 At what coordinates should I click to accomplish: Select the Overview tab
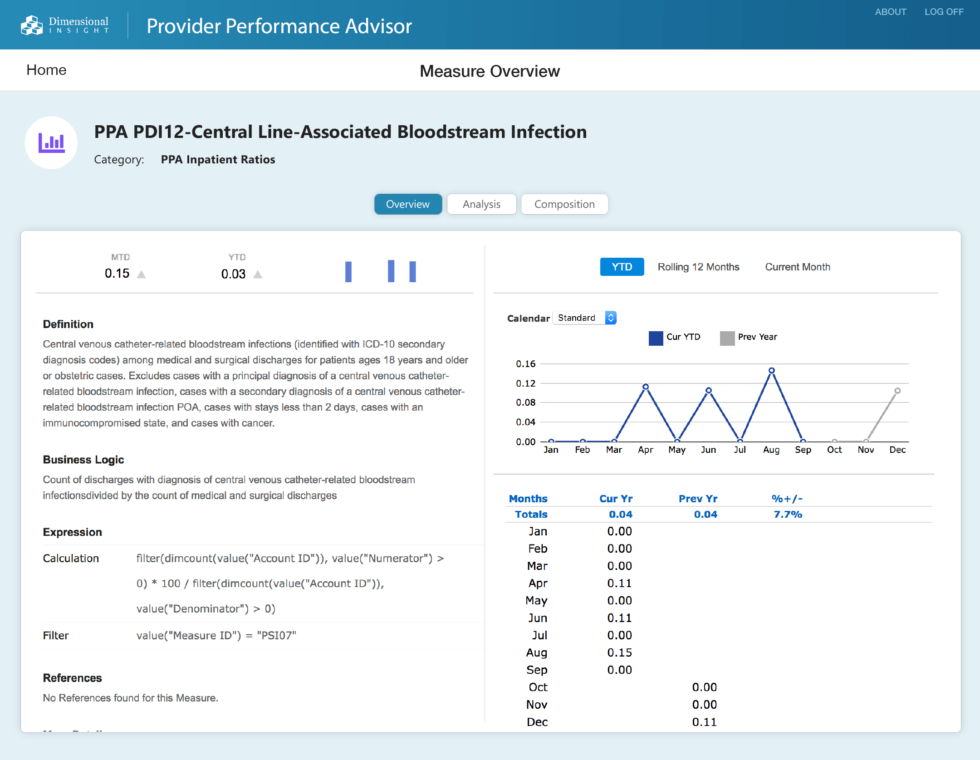click(x=408, y=203)
